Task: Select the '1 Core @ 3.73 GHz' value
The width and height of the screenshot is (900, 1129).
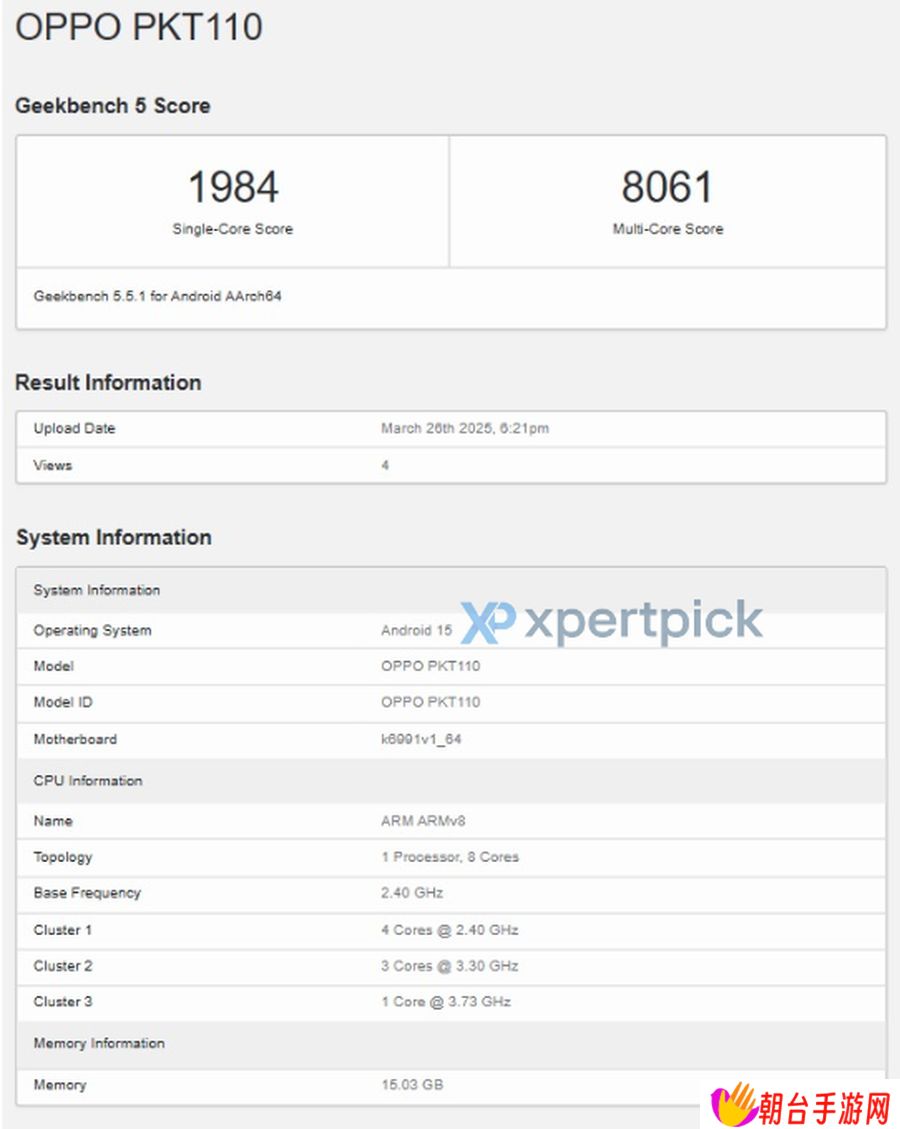Action: tap(446, 1002)
